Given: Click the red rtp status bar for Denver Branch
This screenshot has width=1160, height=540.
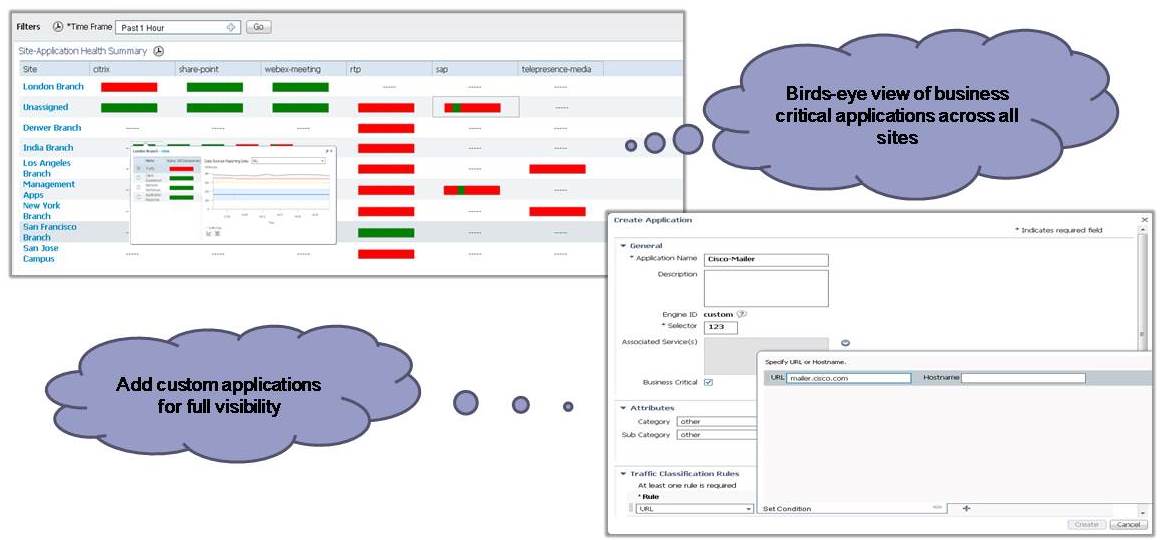Looking at the screenshot, I should 385,128.
